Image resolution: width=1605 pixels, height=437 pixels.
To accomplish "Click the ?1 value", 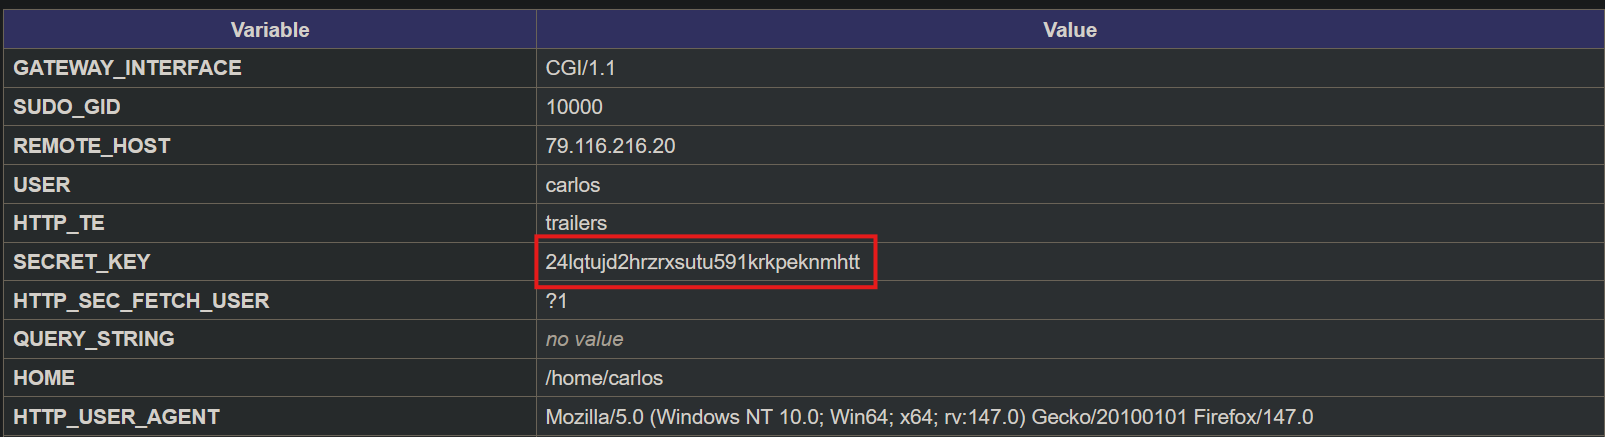I will coord(556,301).
